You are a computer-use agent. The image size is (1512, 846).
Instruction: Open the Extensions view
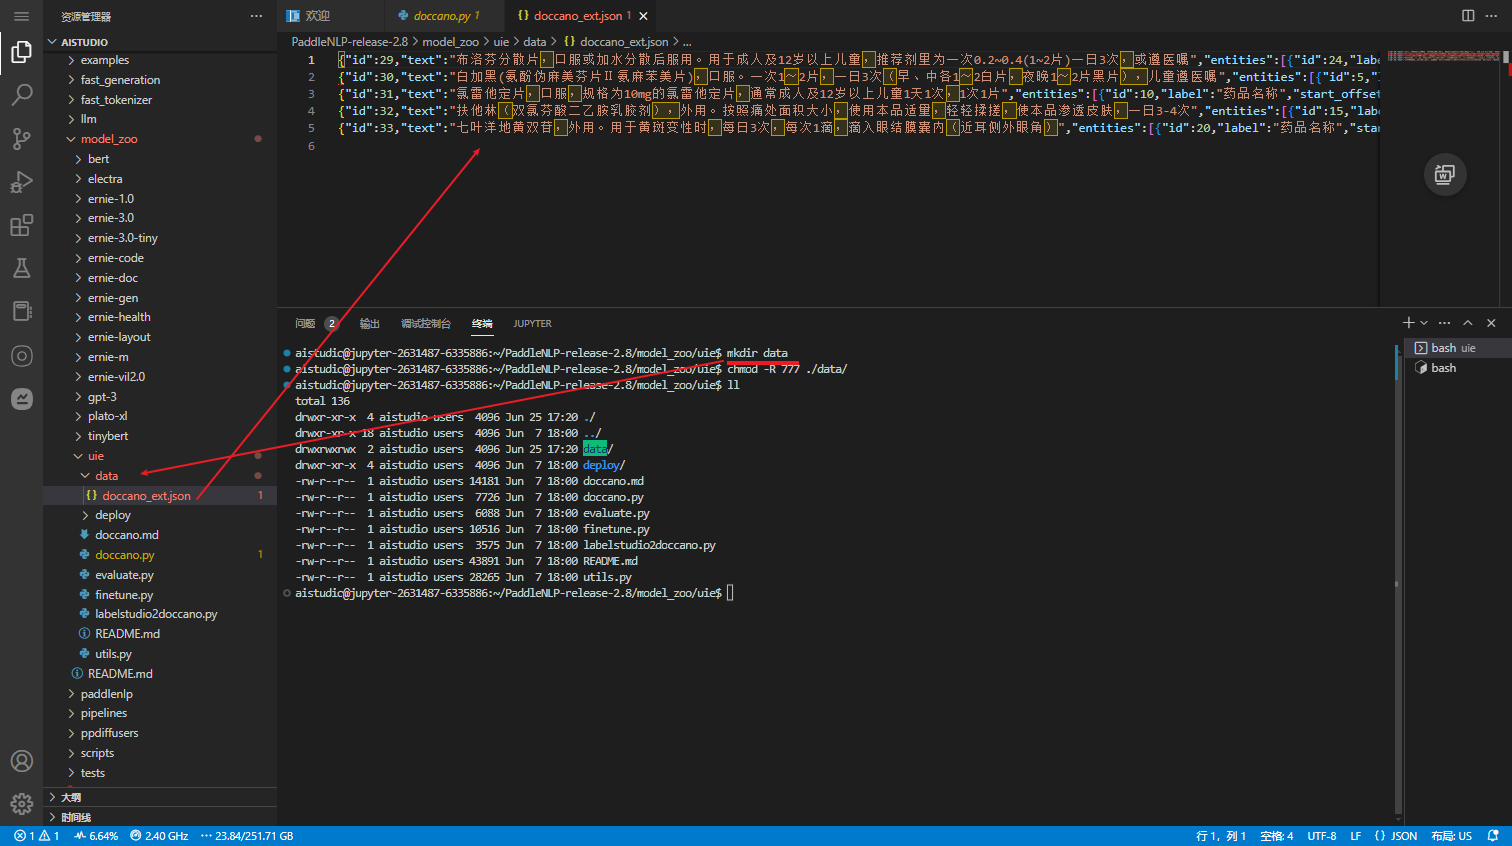21,225
